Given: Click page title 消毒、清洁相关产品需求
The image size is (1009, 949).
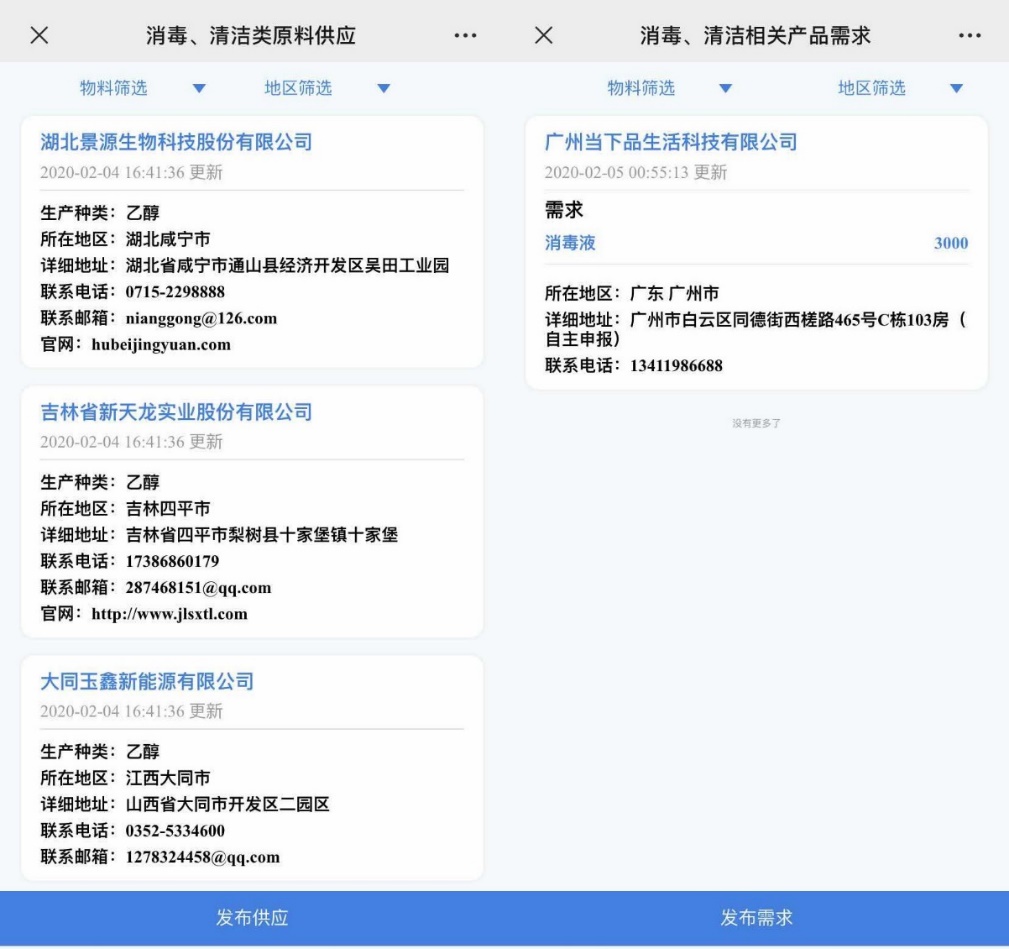Looking at the screenshot, I should [x=755, y=35].
